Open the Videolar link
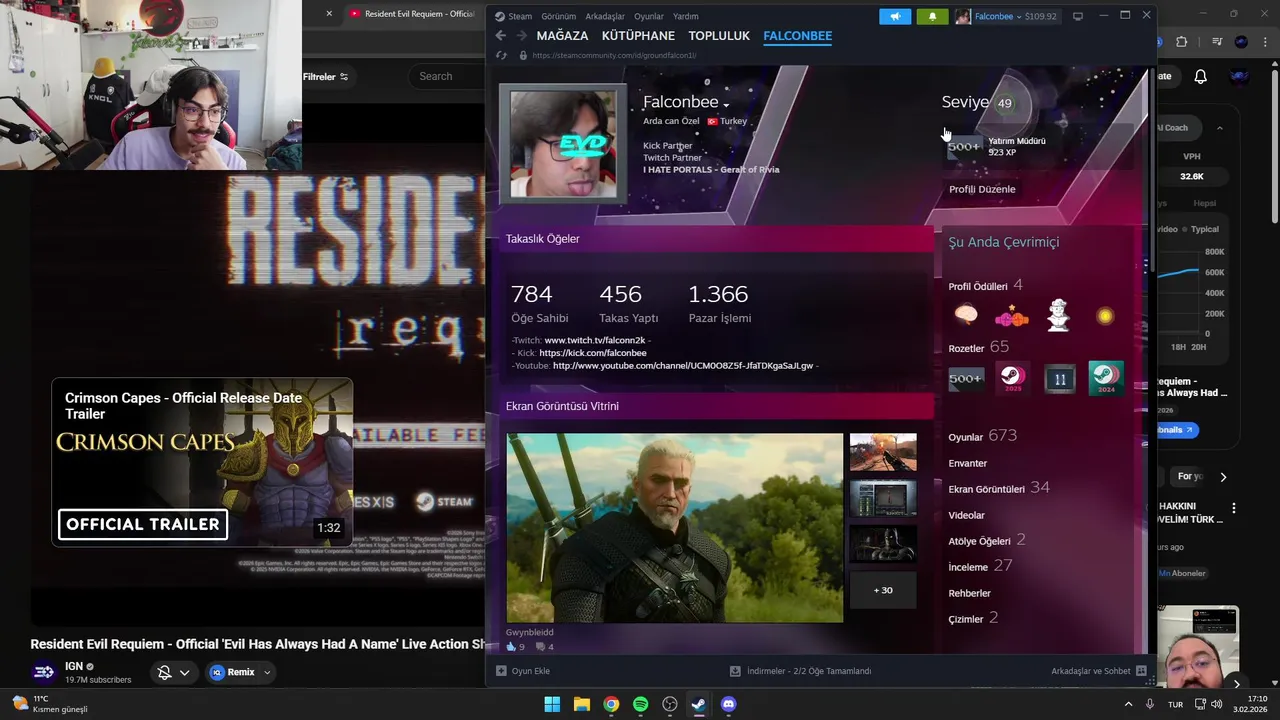 point(967,516)
